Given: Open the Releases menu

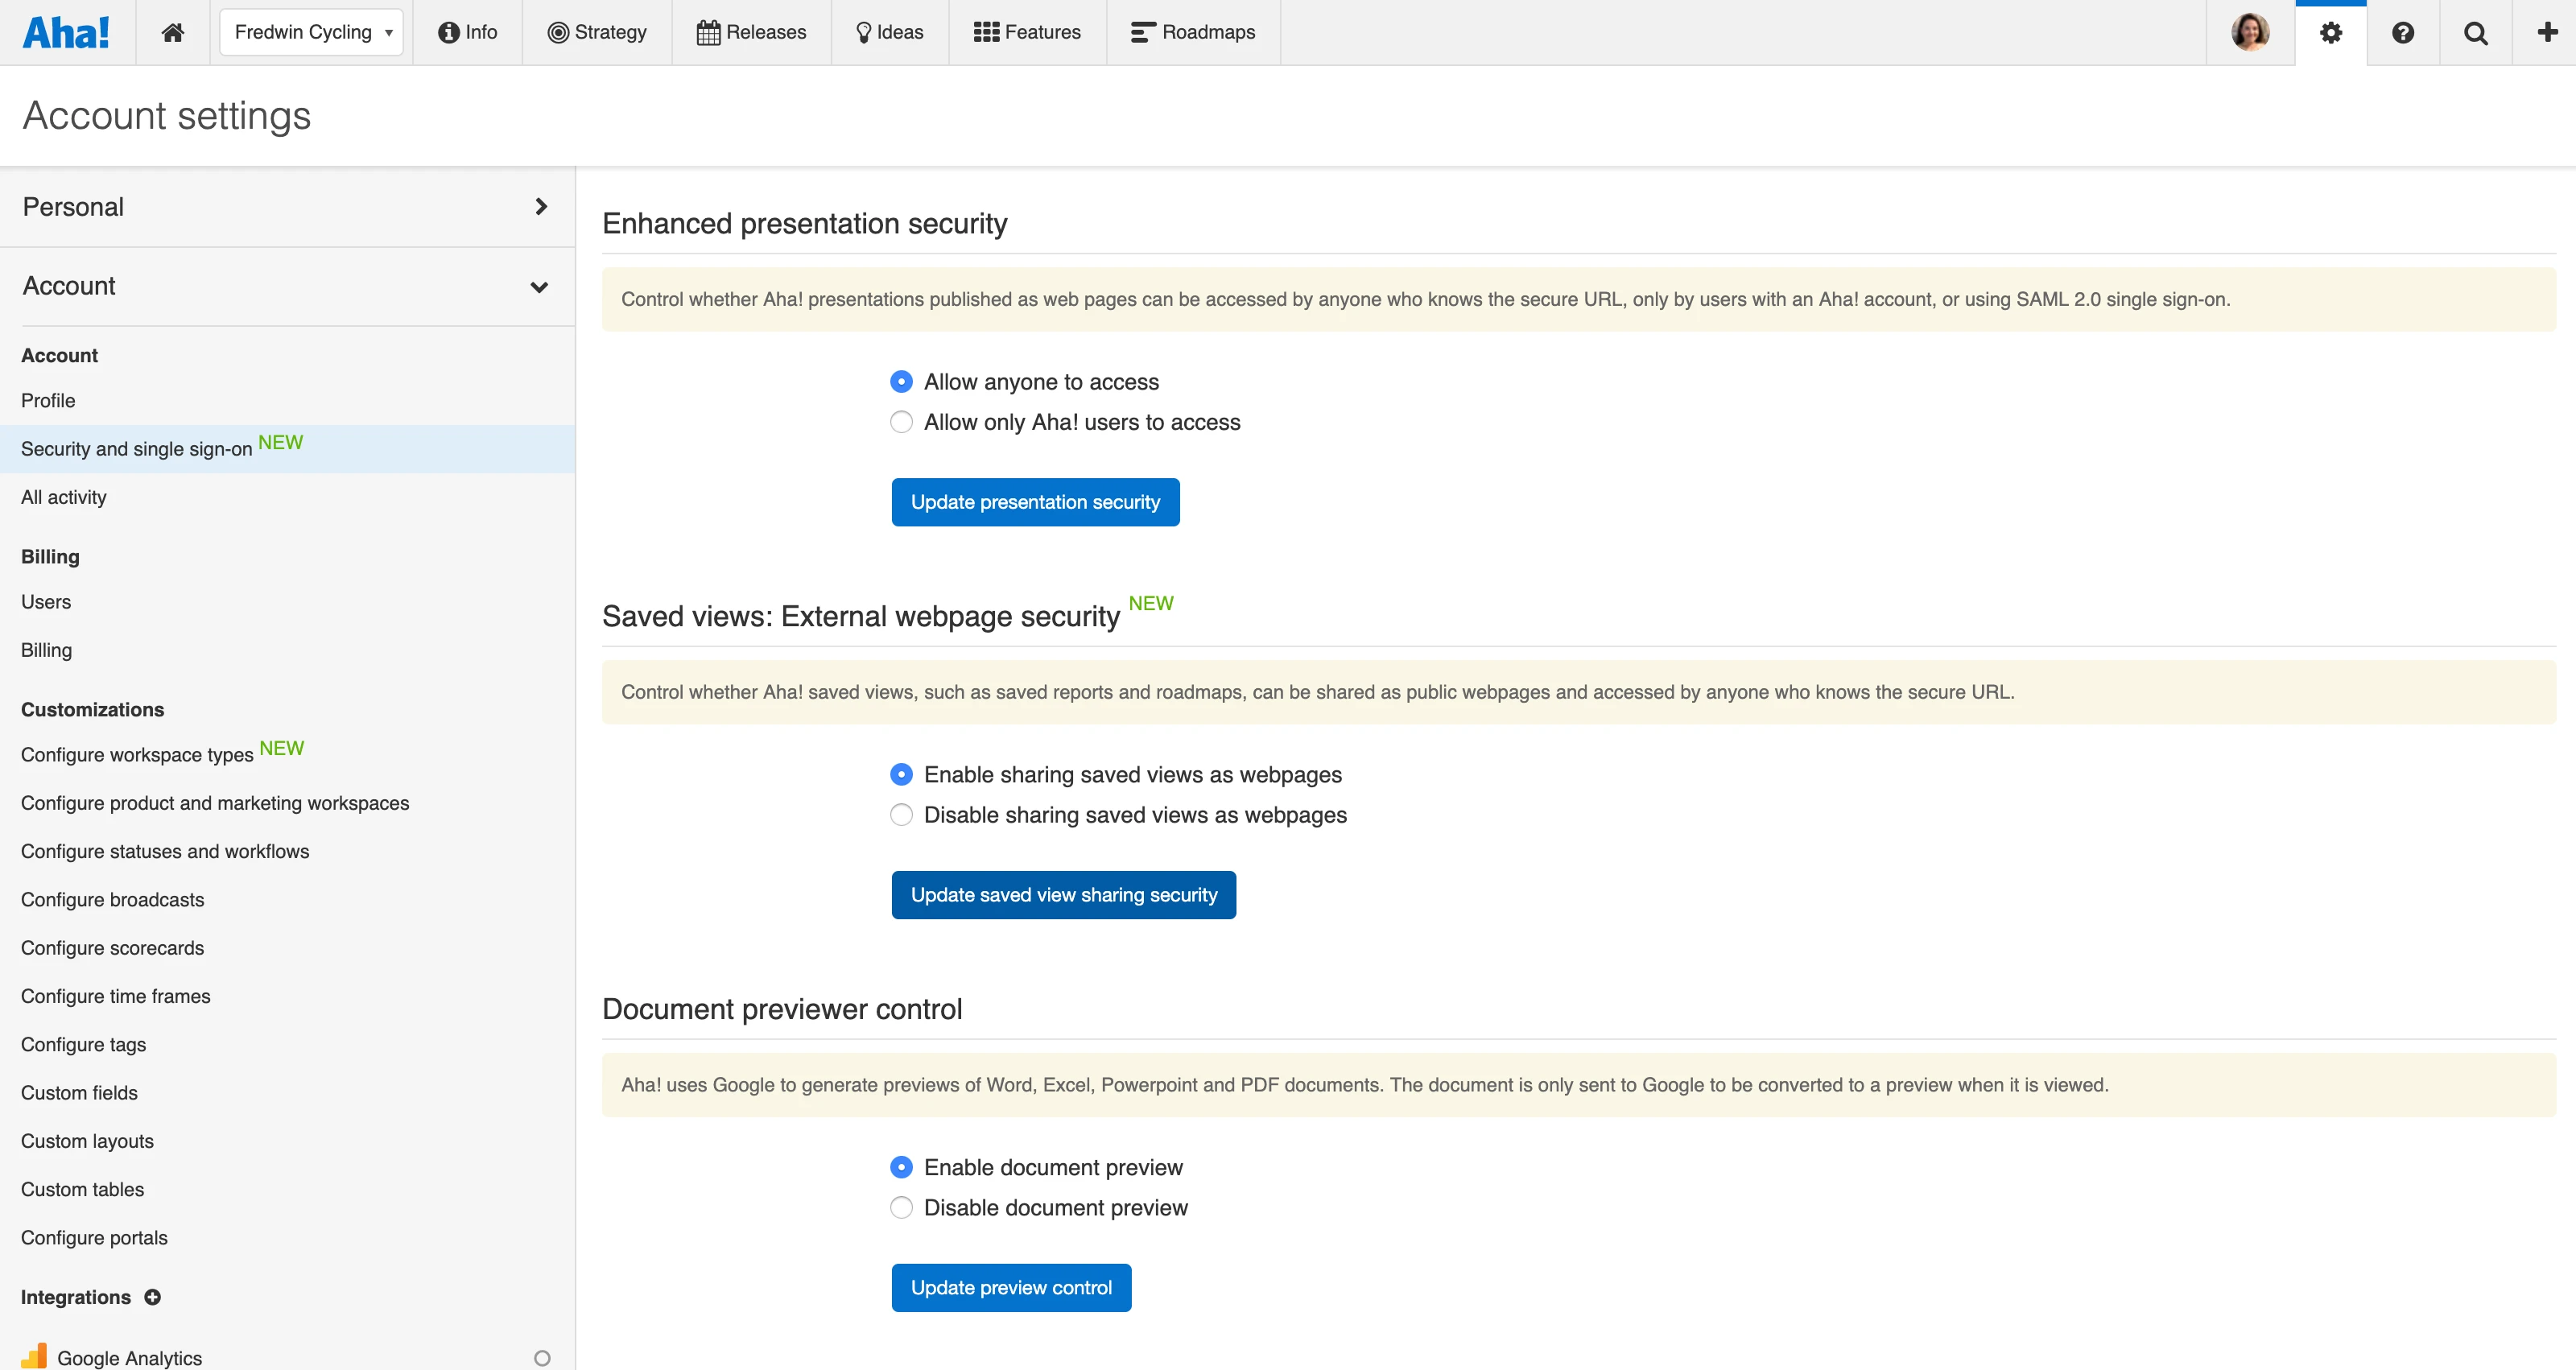Looking at the screenshot, I should [x=752, y=32].
